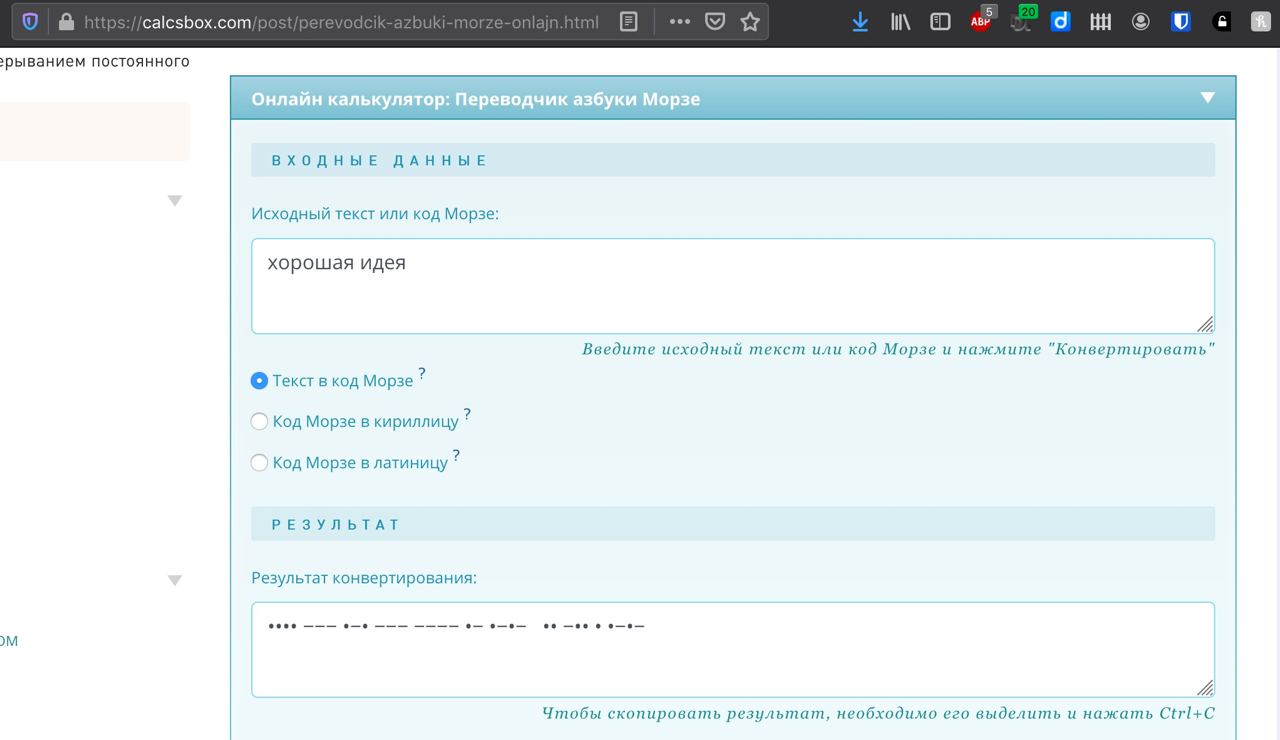Grab the resize handle of source textarea
The width and height of the screenshot is (1280, 740).
(1206, 324)
